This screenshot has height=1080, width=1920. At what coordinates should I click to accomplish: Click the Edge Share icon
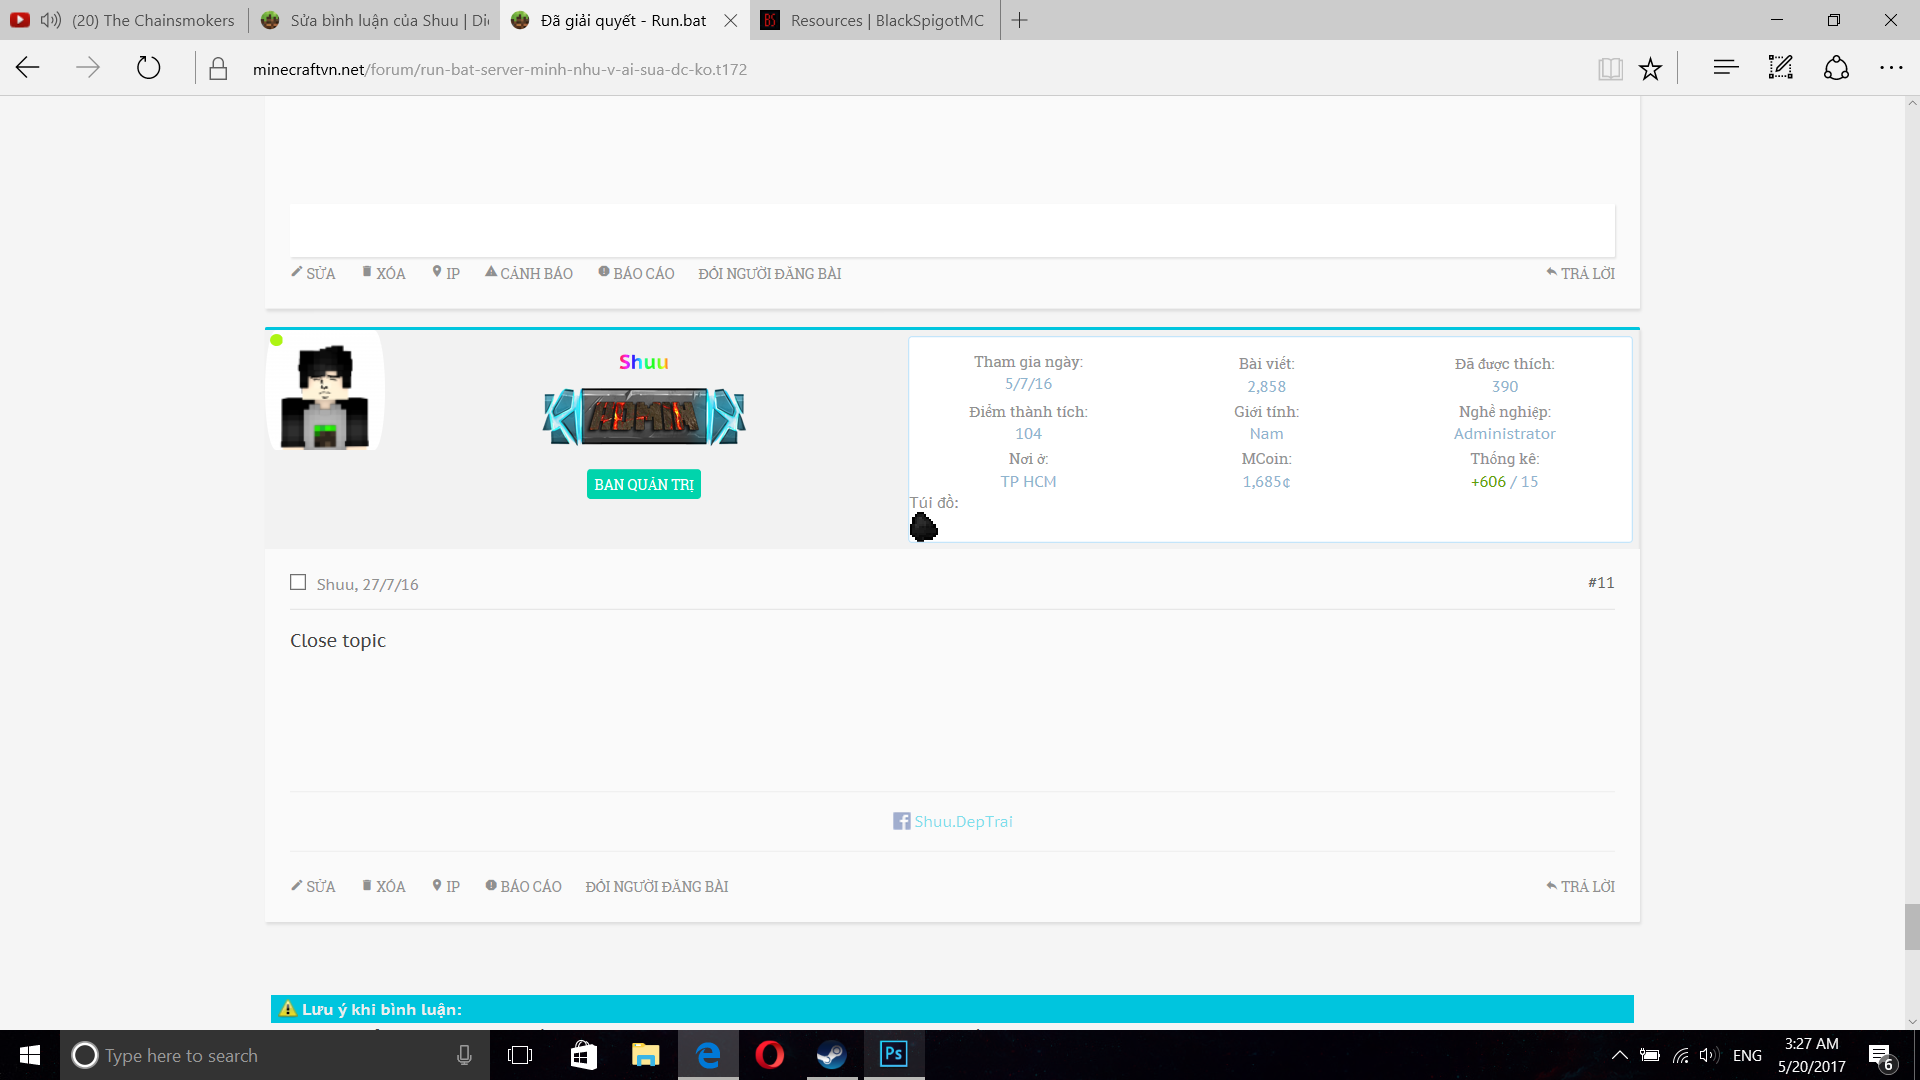[x=1836, y=68]
